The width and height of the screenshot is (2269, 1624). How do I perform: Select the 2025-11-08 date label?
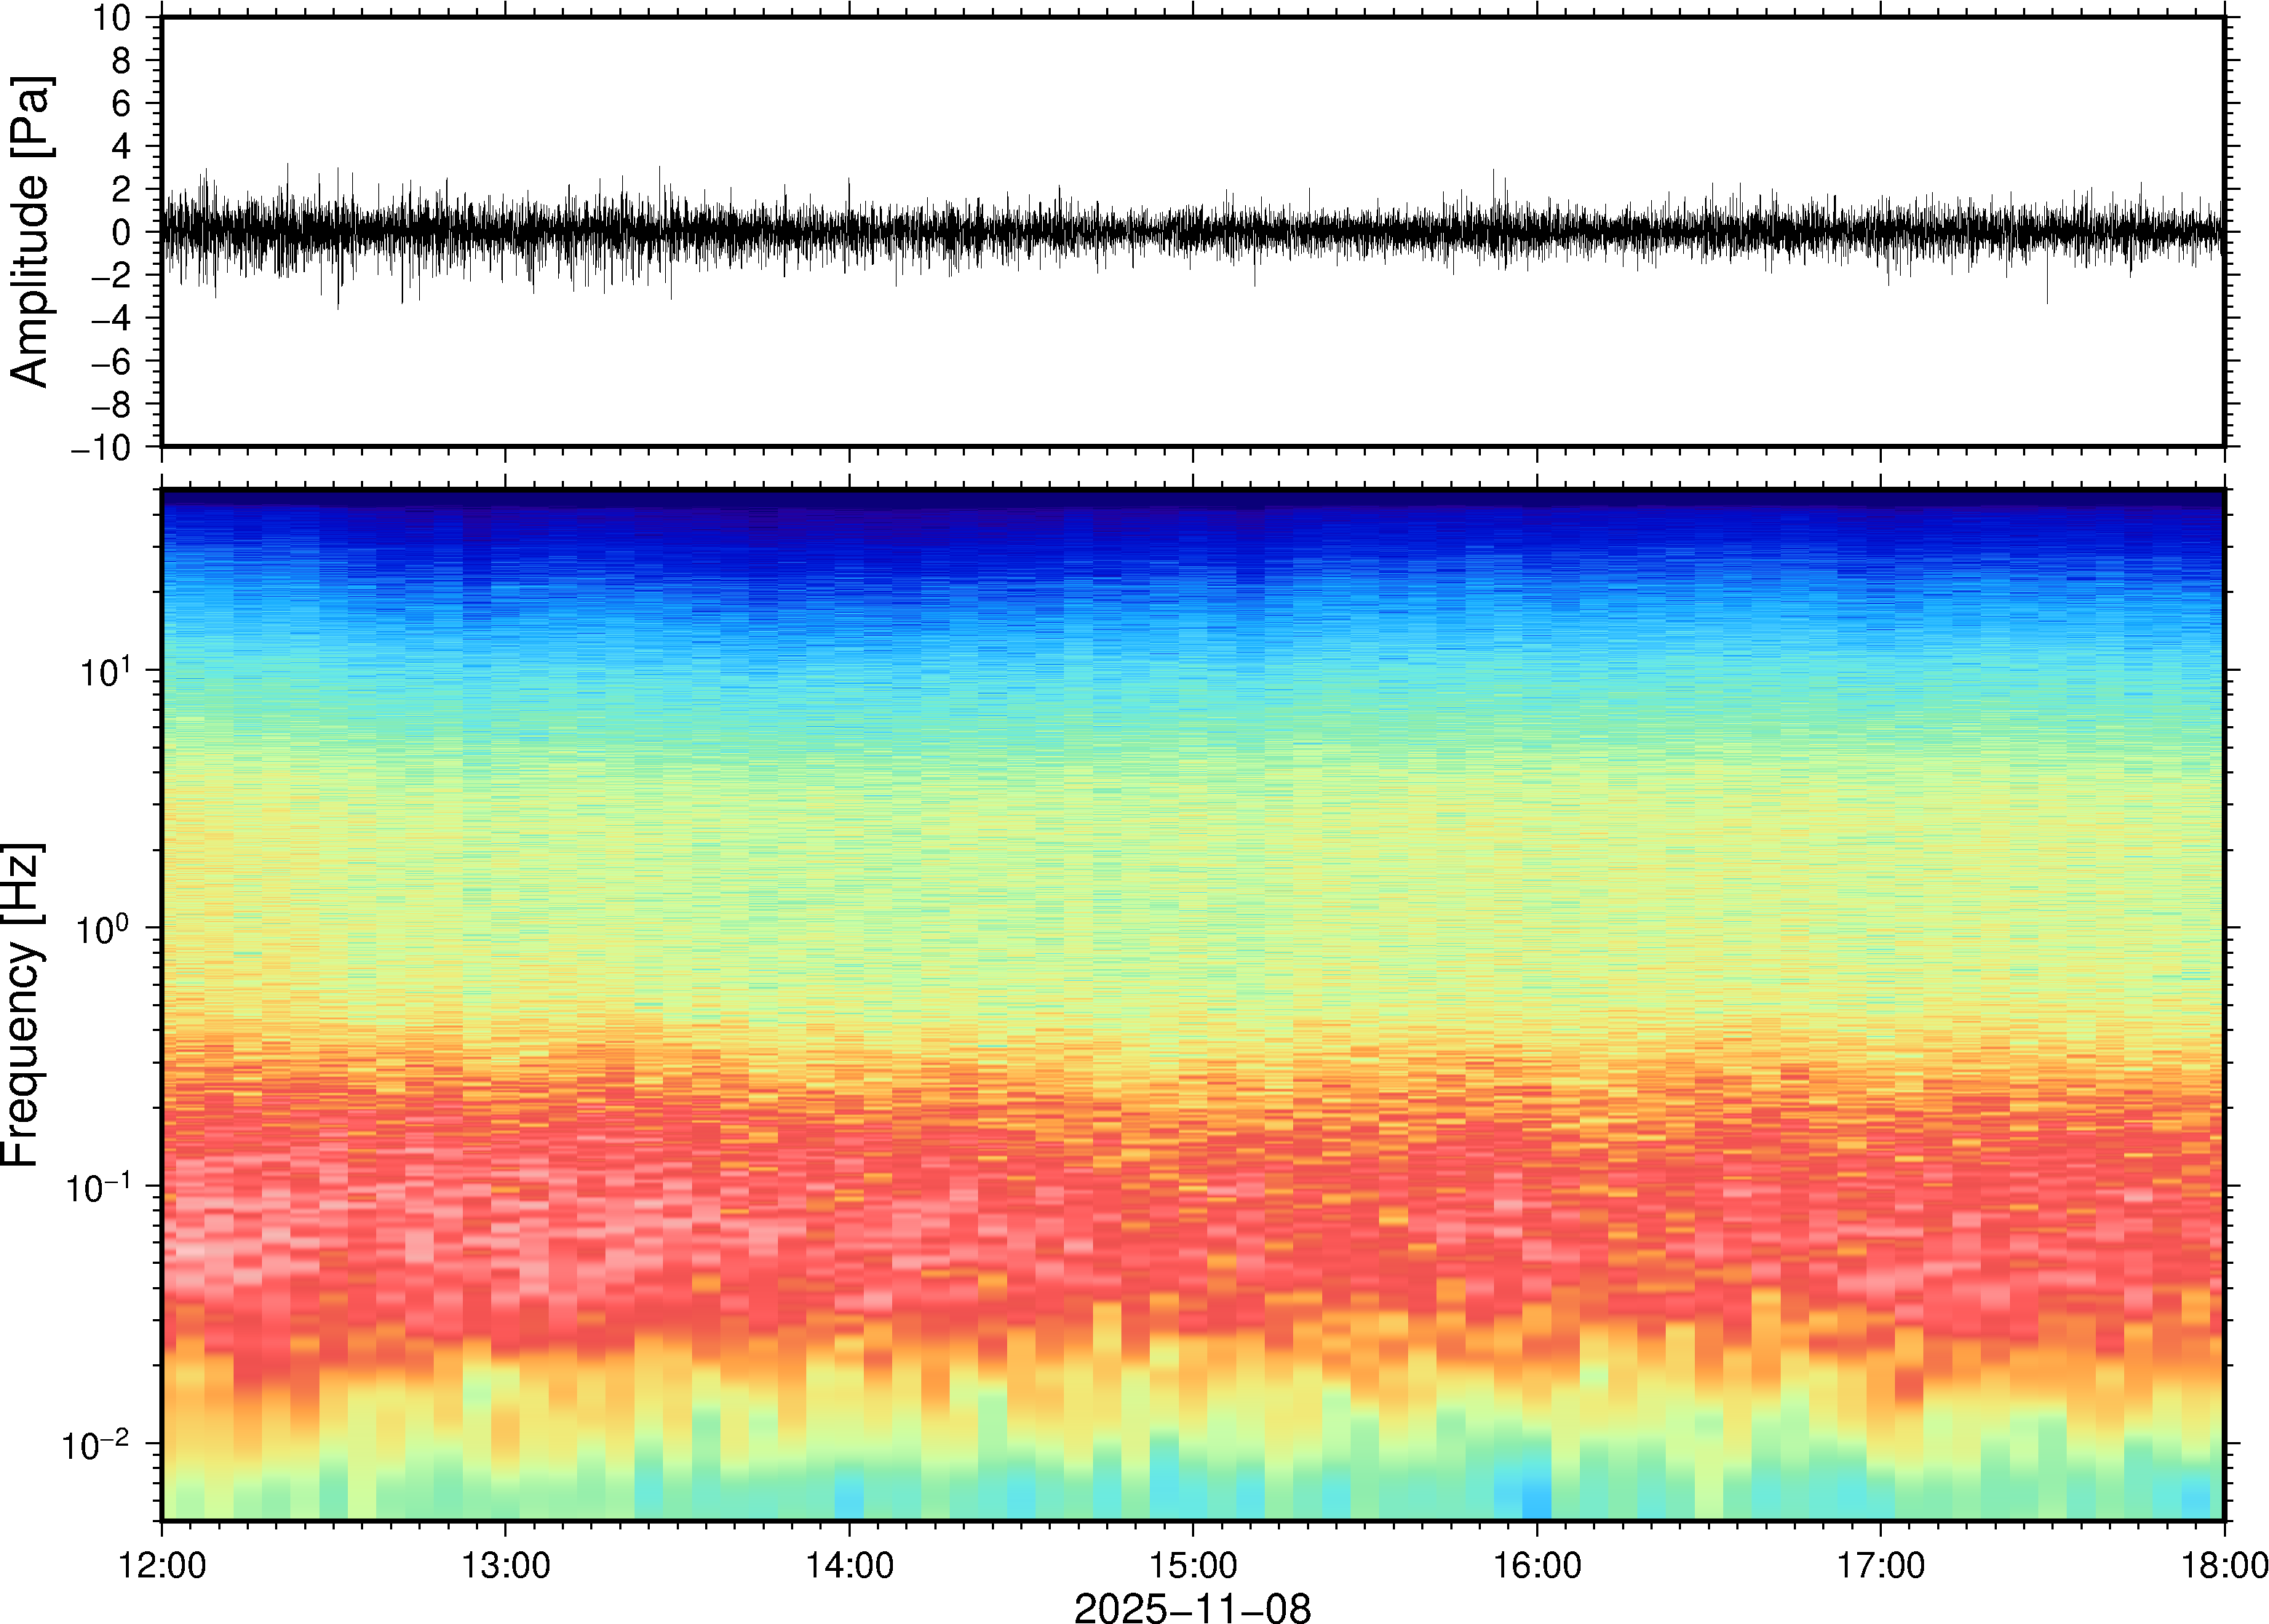(x=1192, y=1607)
